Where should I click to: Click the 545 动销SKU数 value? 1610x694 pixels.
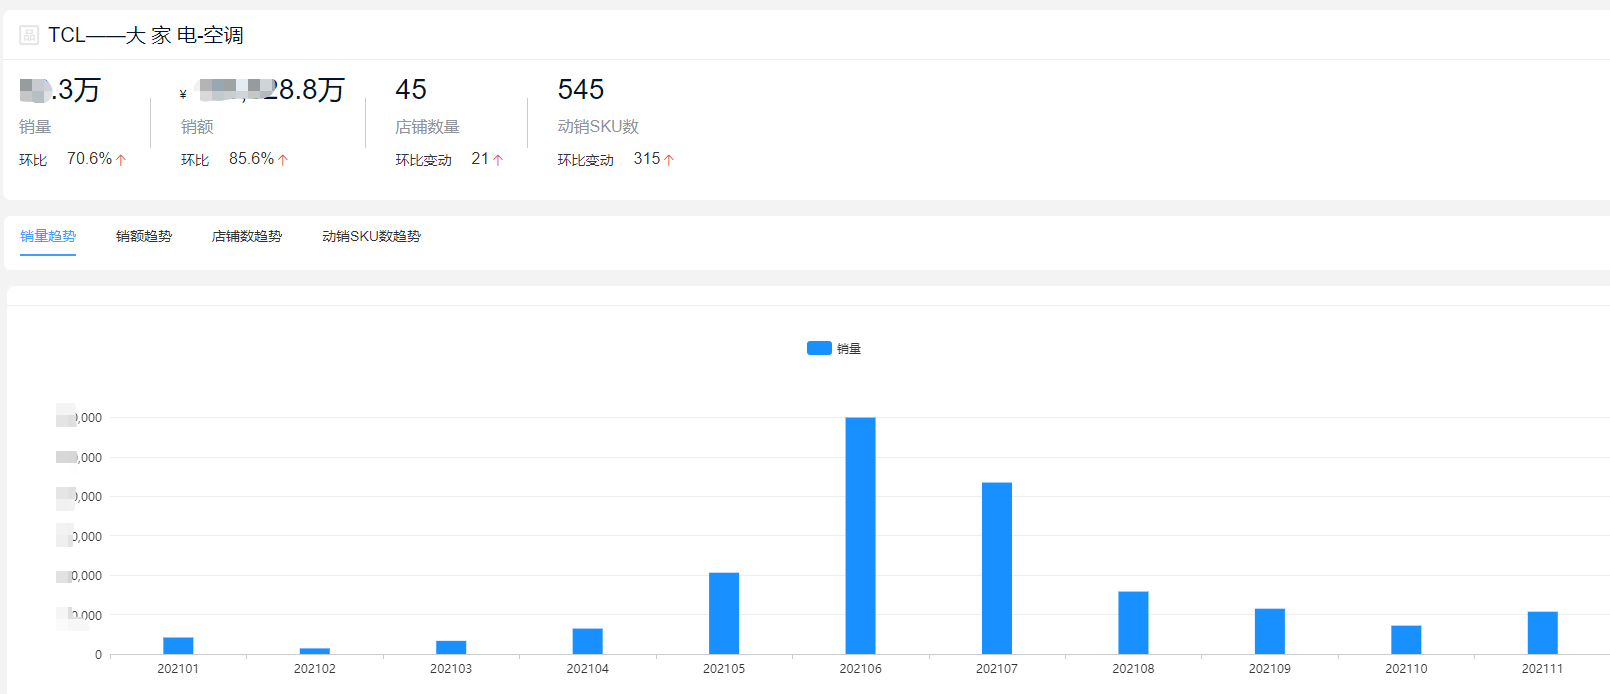pos(581,90)
